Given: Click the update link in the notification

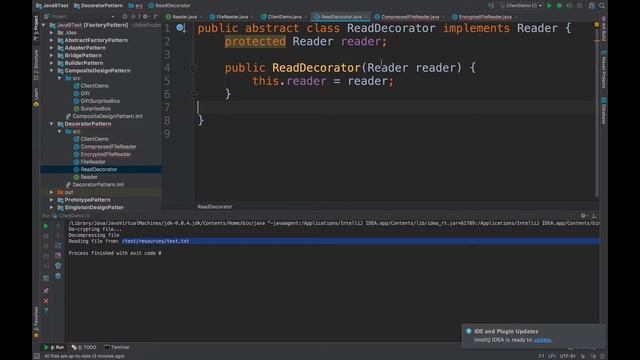Looking at the screenshot, I should coord(542,340).
